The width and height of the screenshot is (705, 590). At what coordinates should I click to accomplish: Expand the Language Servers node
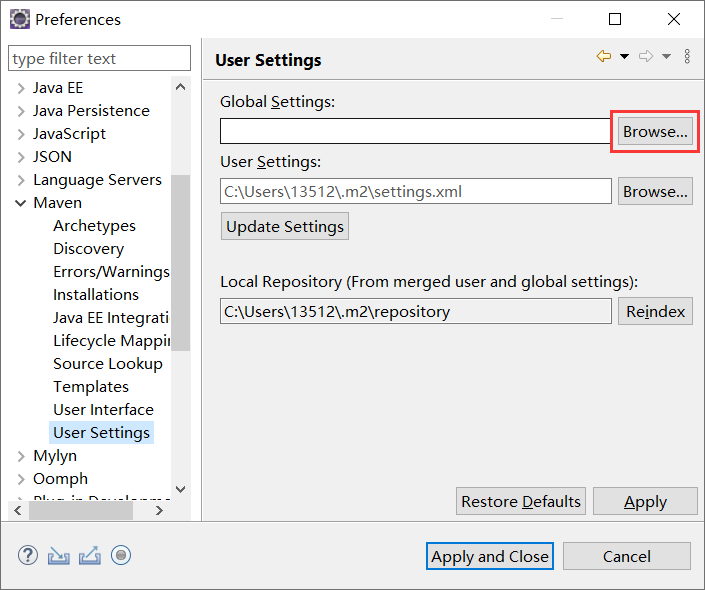(x=21, y=180)
